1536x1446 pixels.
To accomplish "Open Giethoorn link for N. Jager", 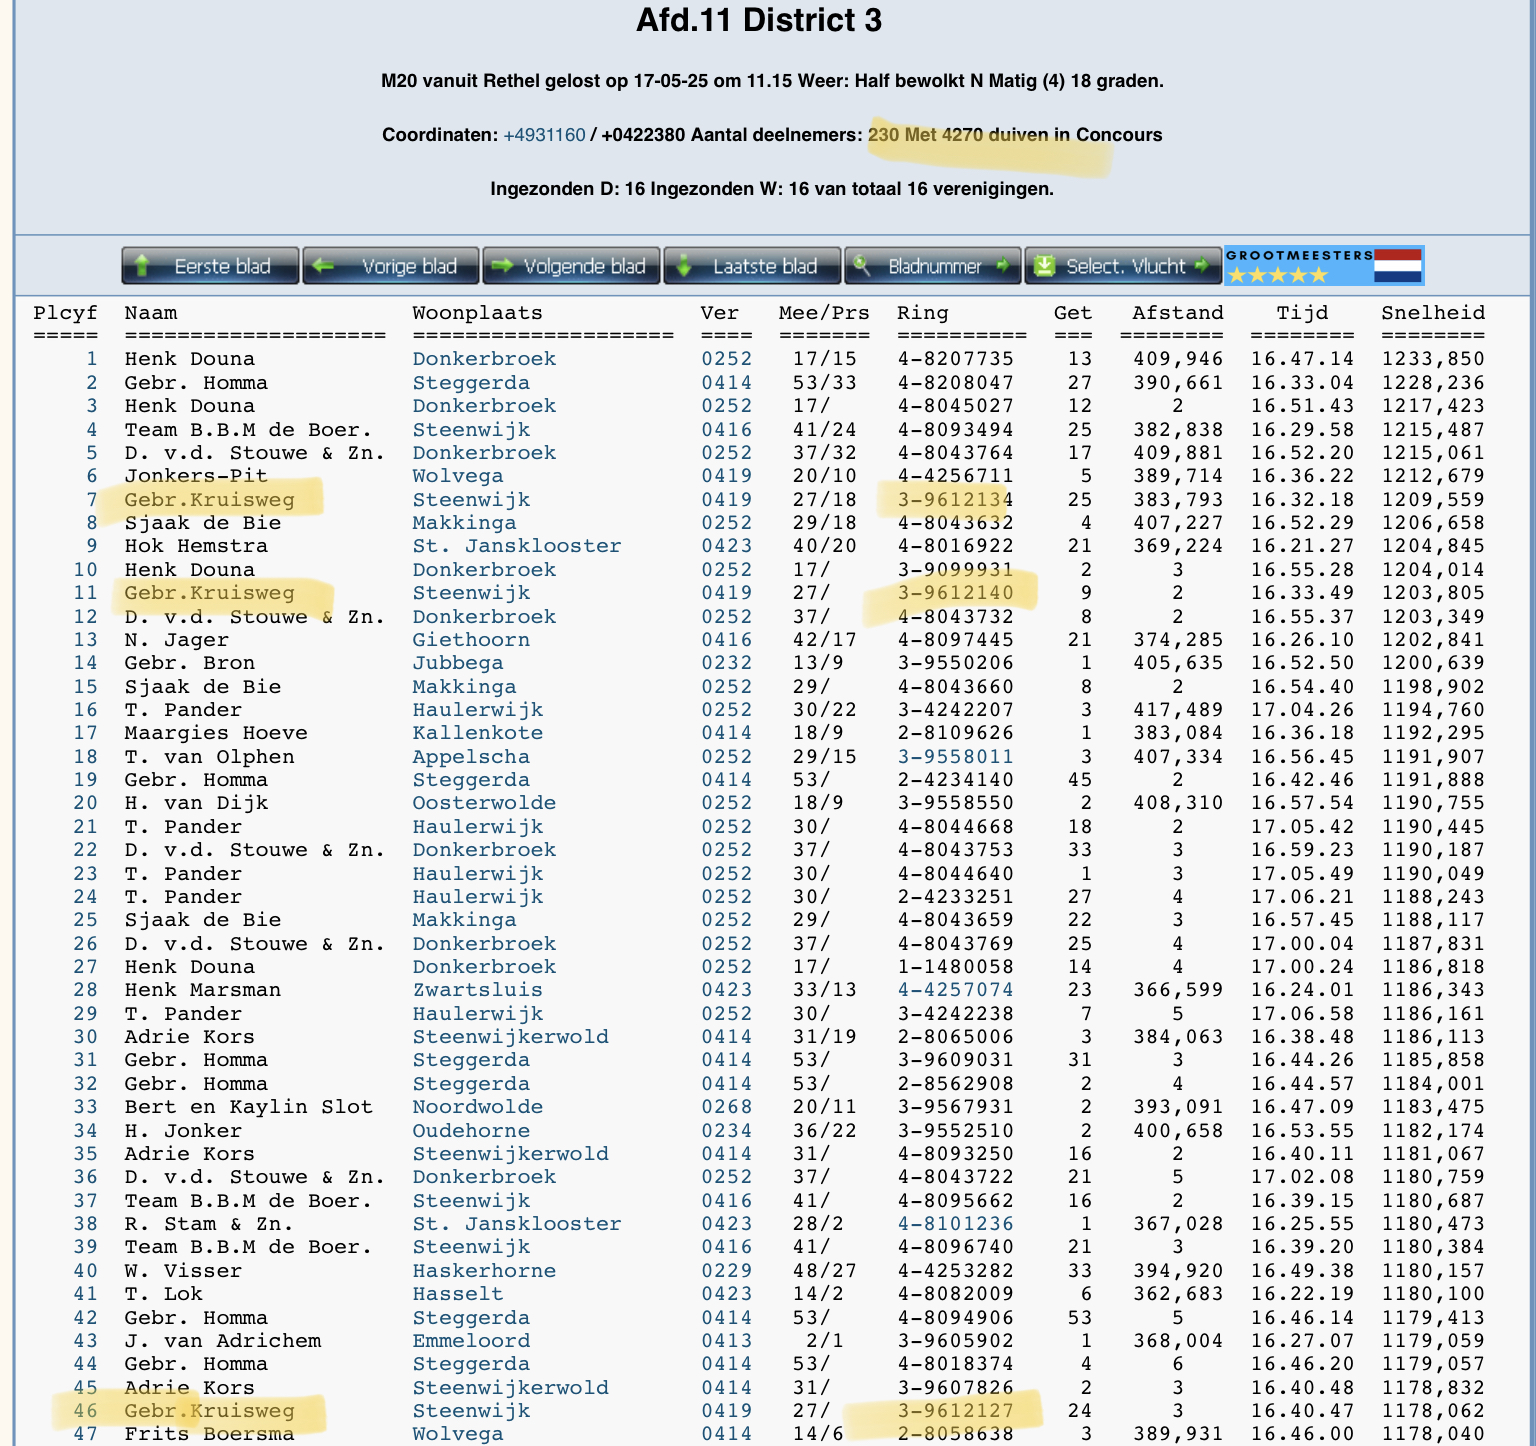I will tap(471, 640).
